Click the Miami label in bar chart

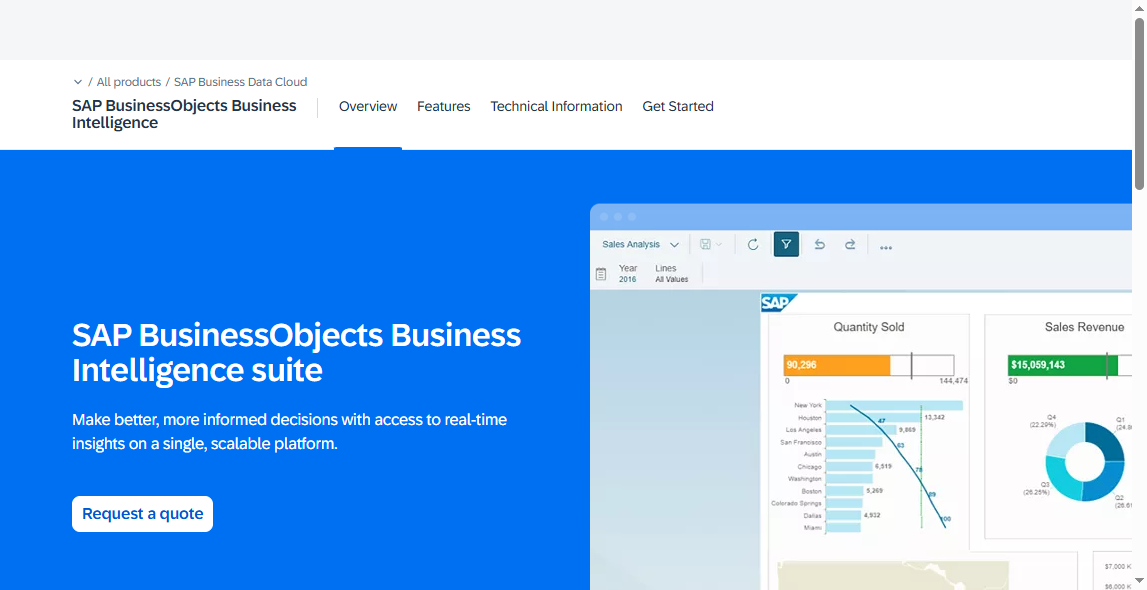tap(813, 528)
